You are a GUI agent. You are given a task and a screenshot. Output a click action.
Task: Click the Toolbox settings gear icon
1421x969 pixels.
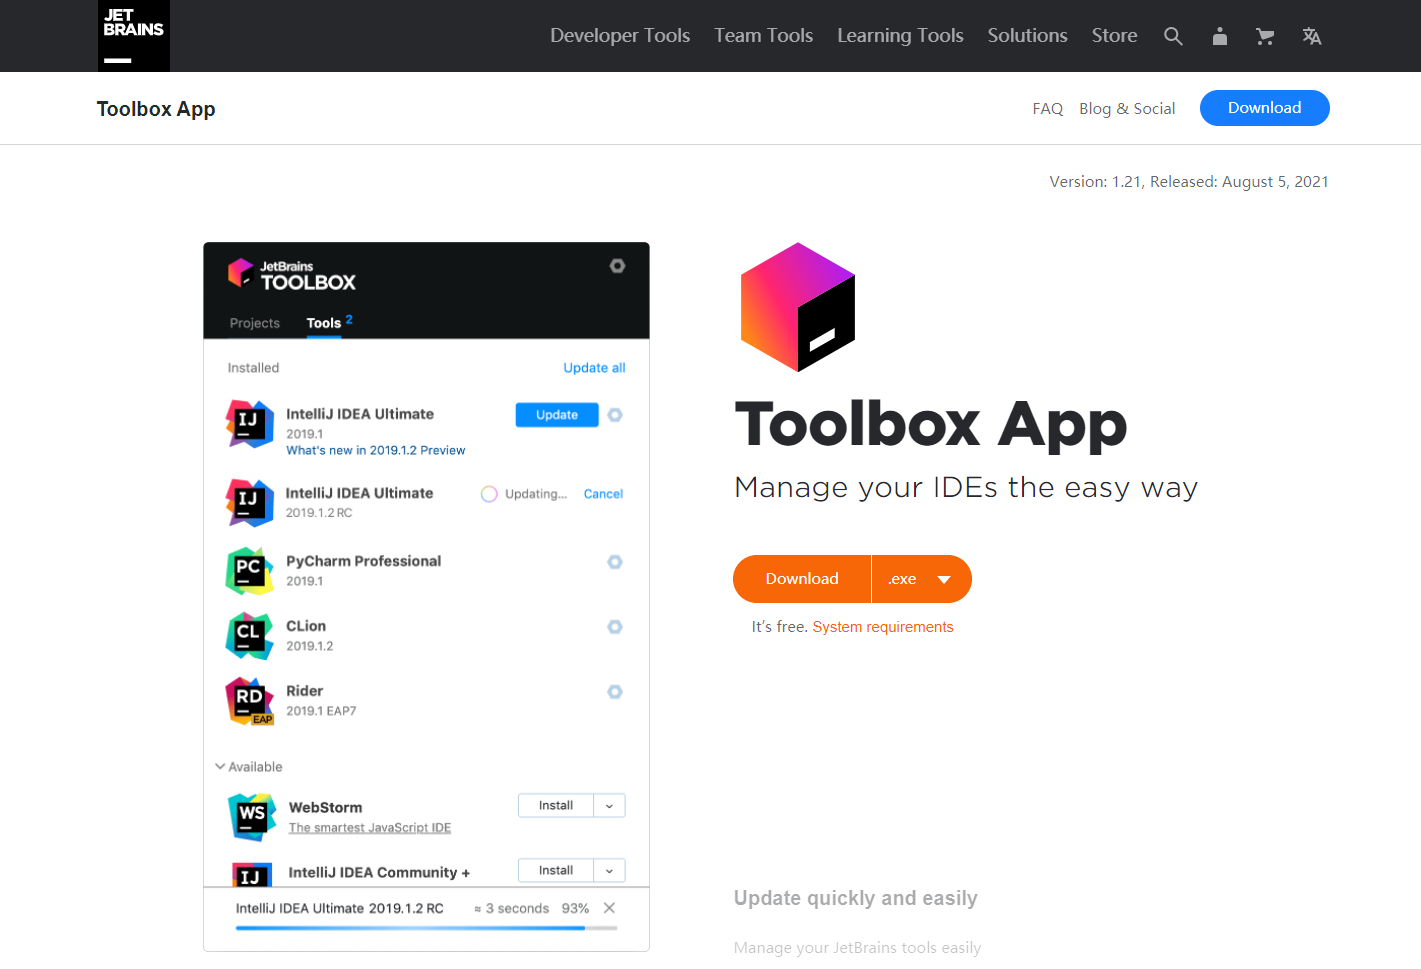click(617, 266)
